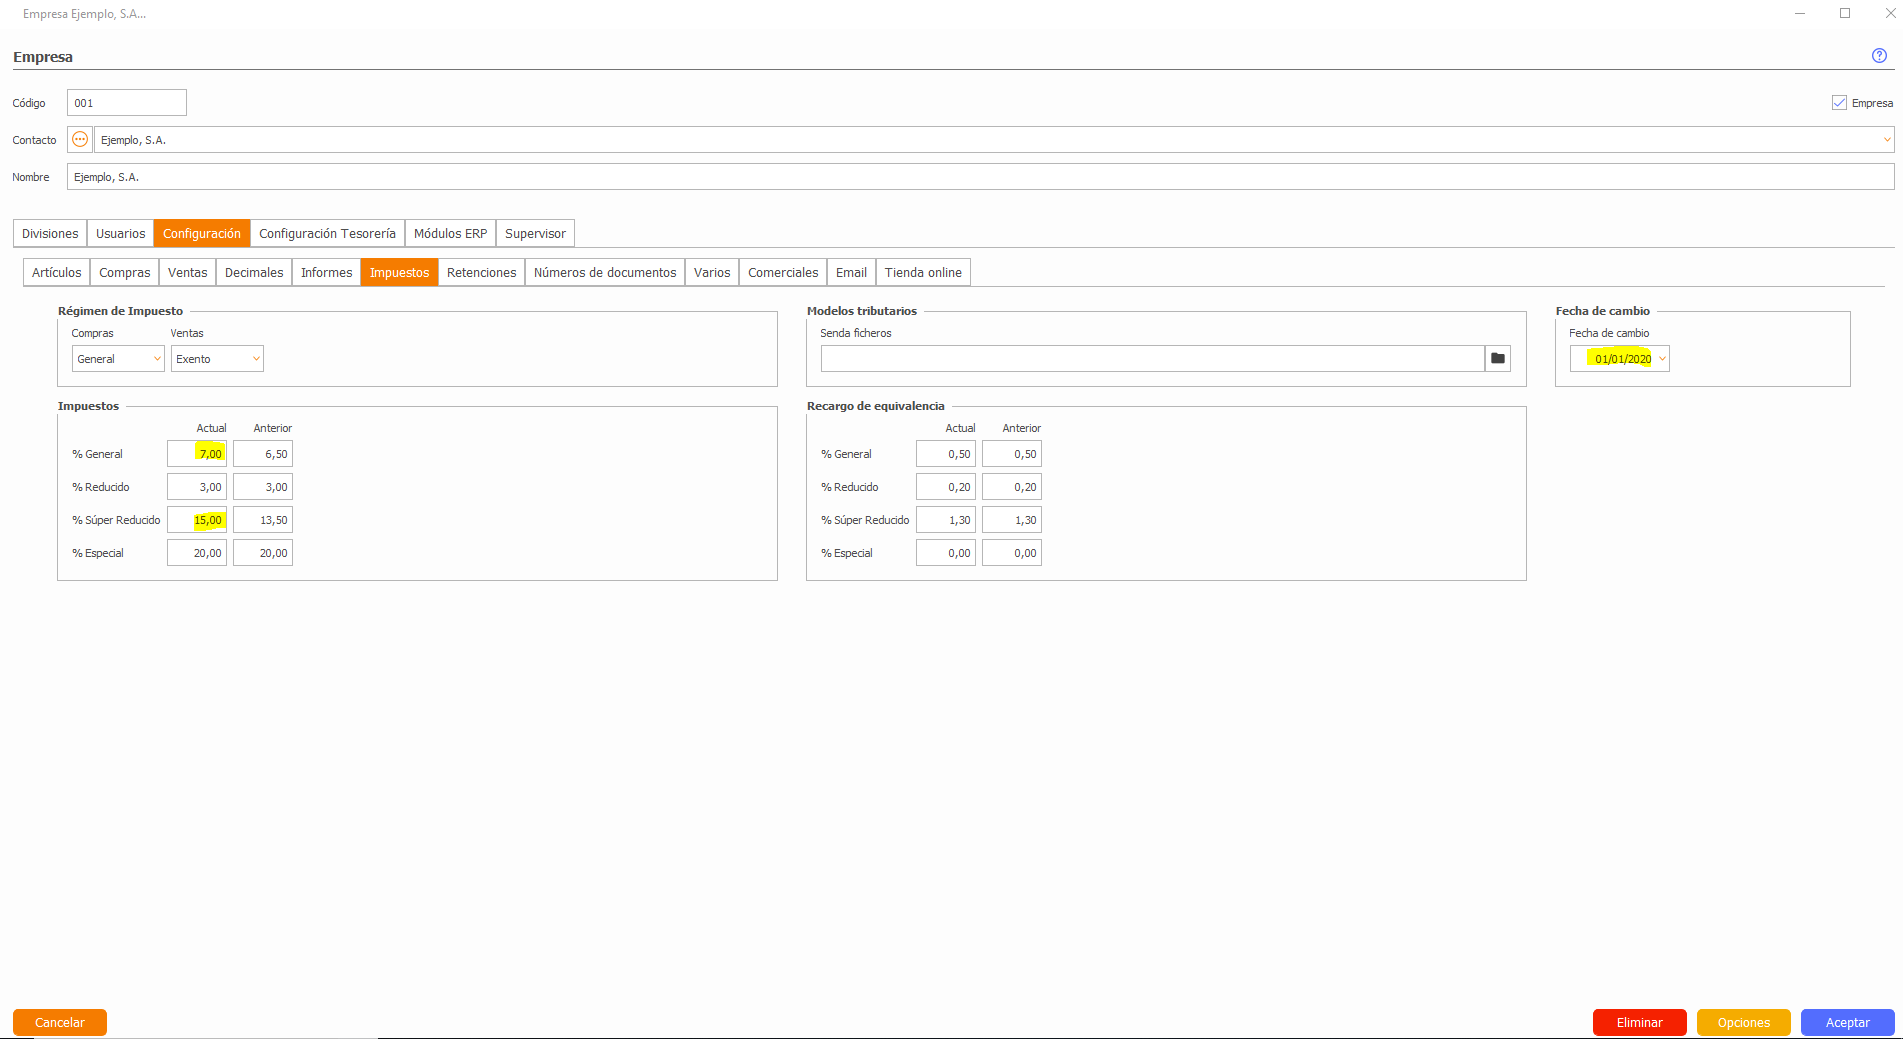
Task: Open the Artículos sub-tab
Action: 57,273
